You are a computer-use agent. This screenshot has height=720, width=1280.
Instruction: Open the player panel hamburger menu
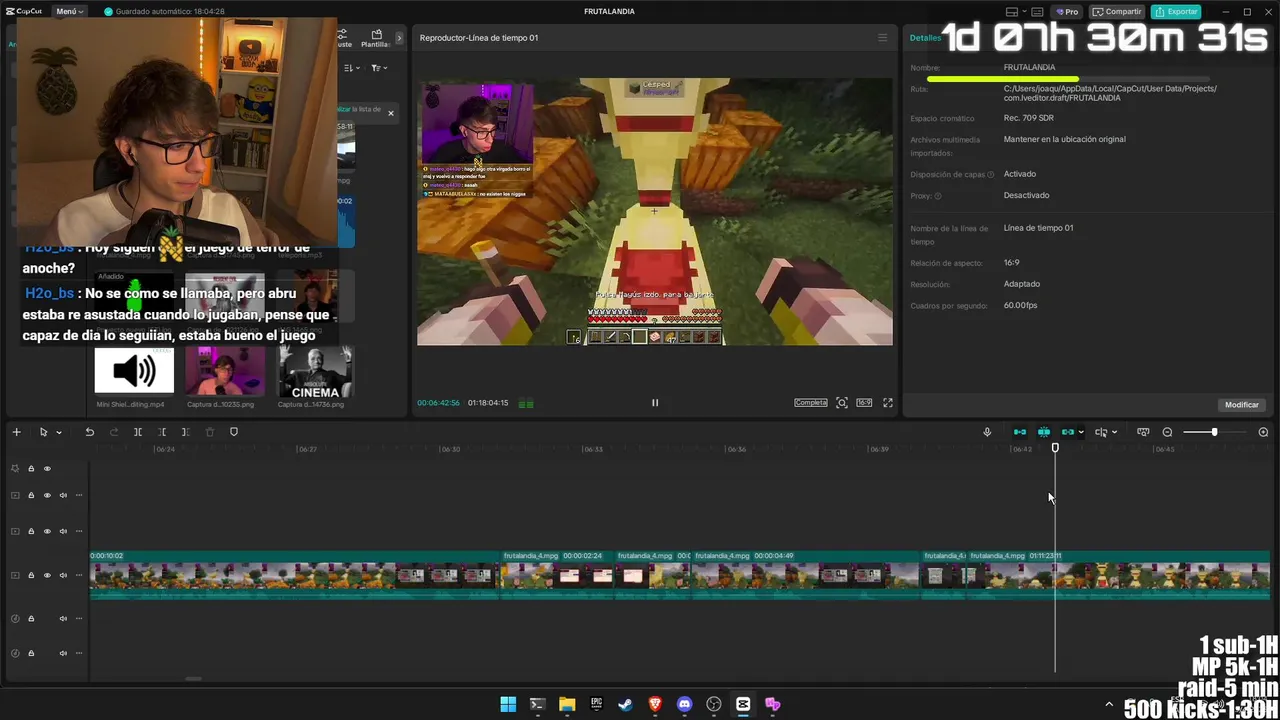tap(882, 38)
